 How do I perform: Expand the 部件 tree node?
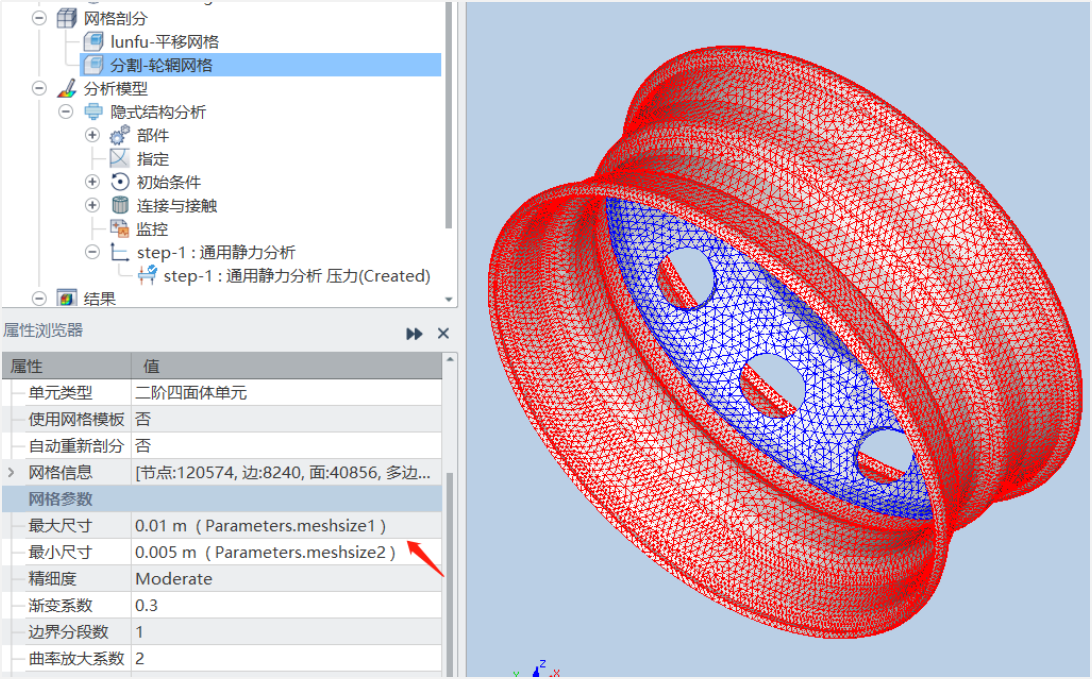[92, 135]
